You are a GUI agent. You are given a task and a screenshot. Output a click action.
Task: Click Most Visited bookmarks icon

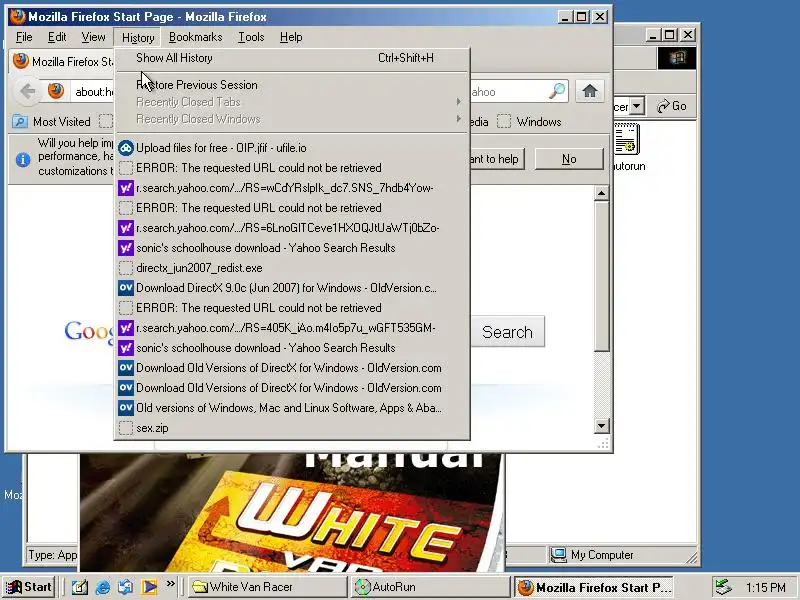20,121
